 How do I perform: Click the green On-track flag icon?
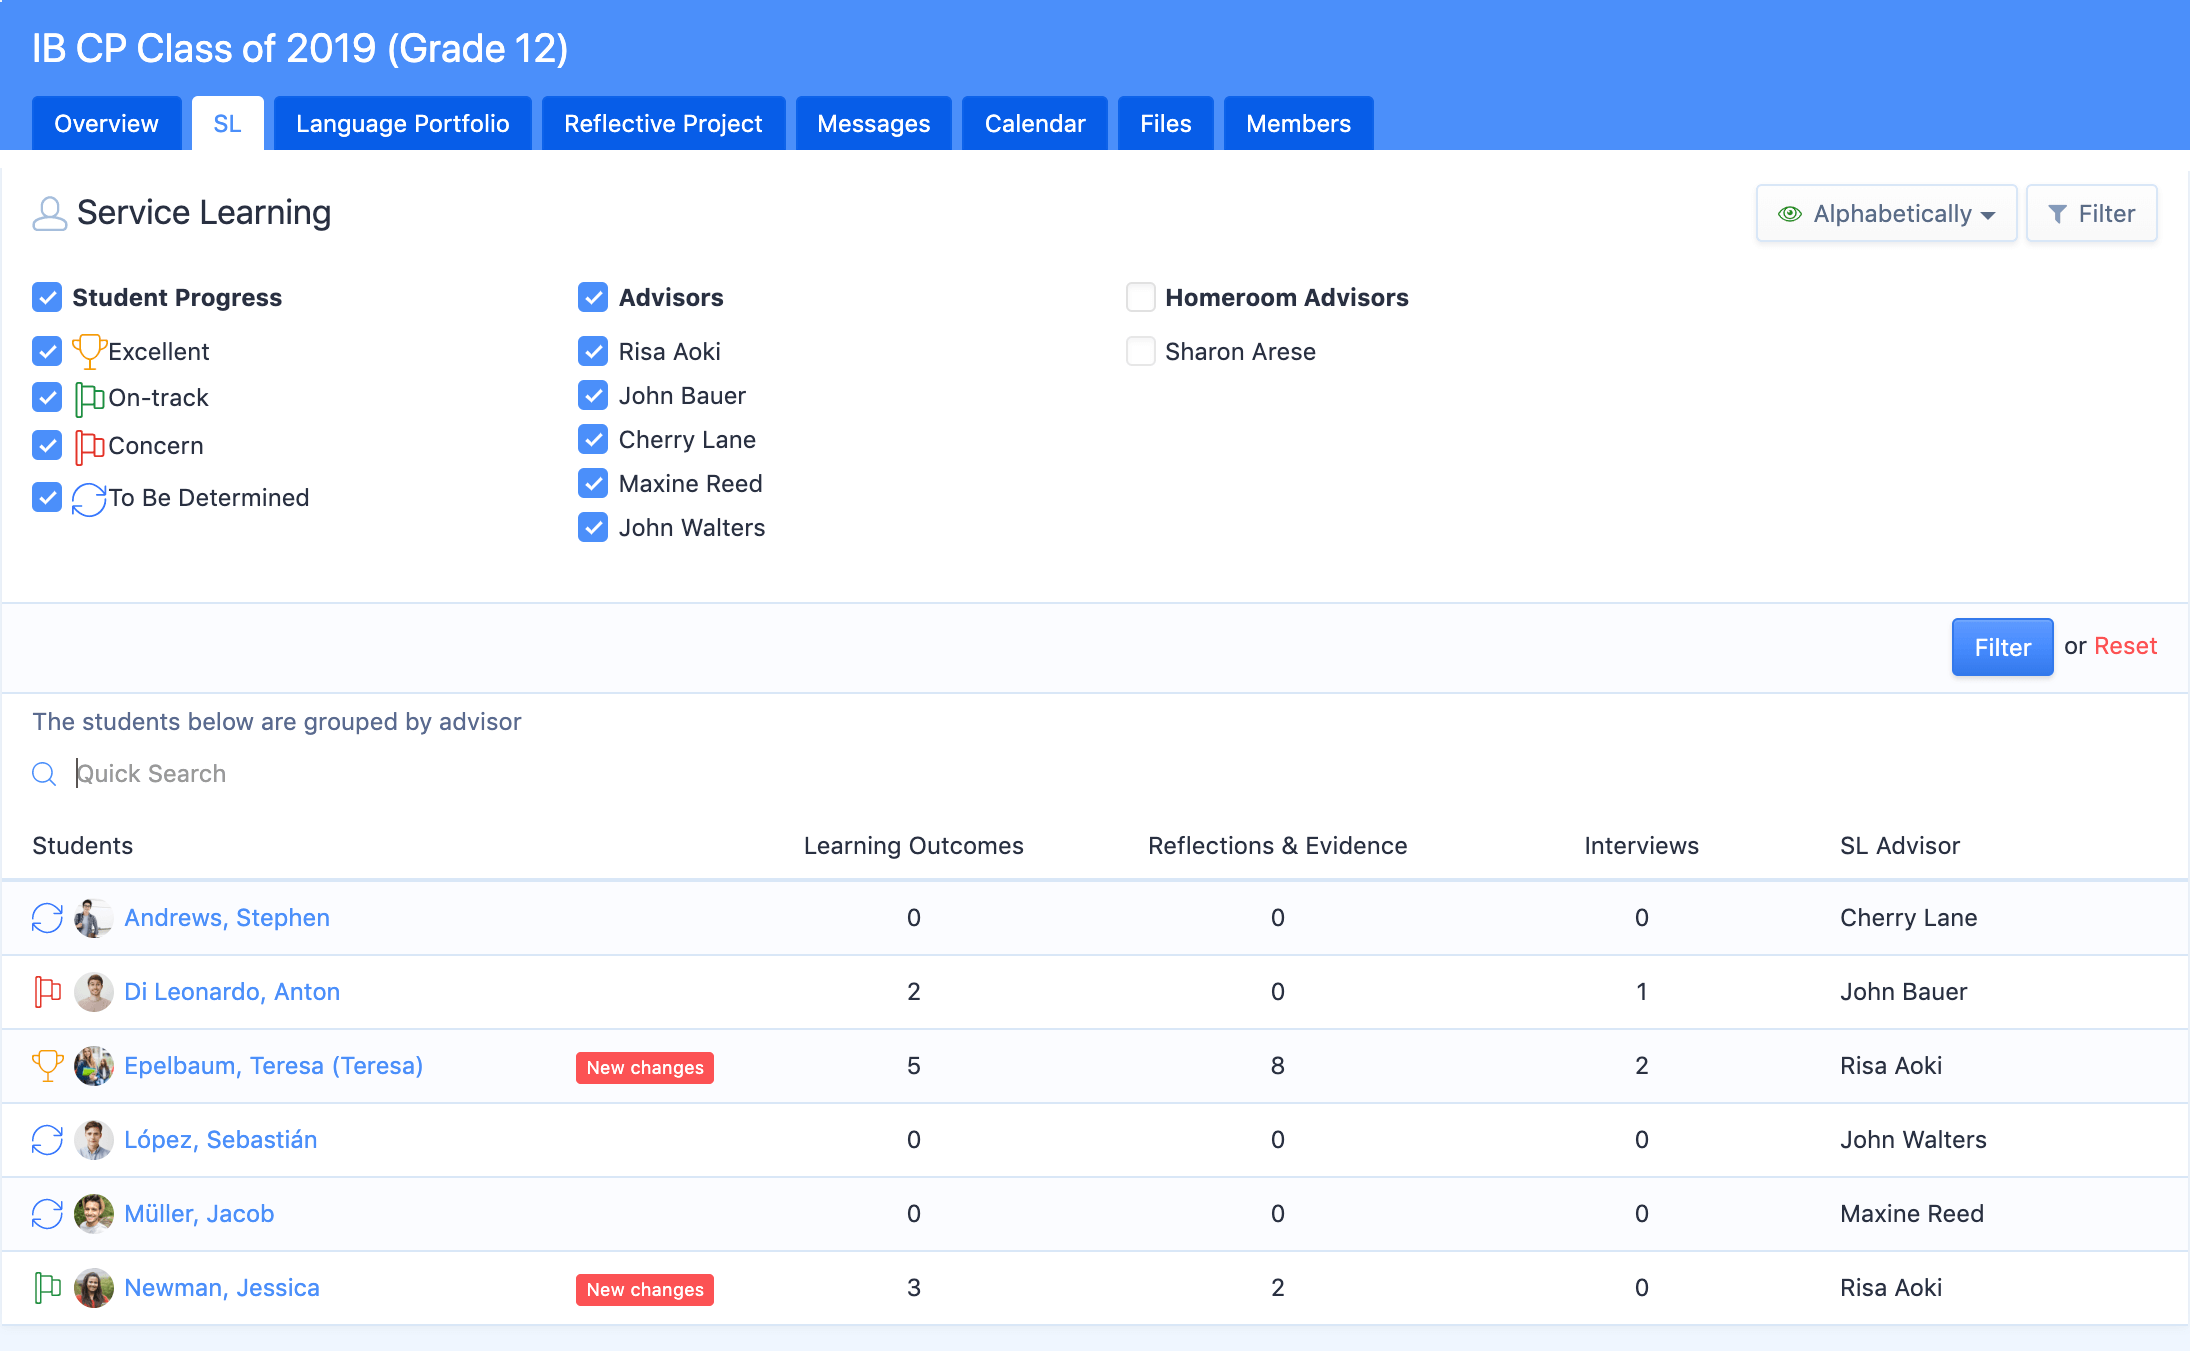(89, 398)
